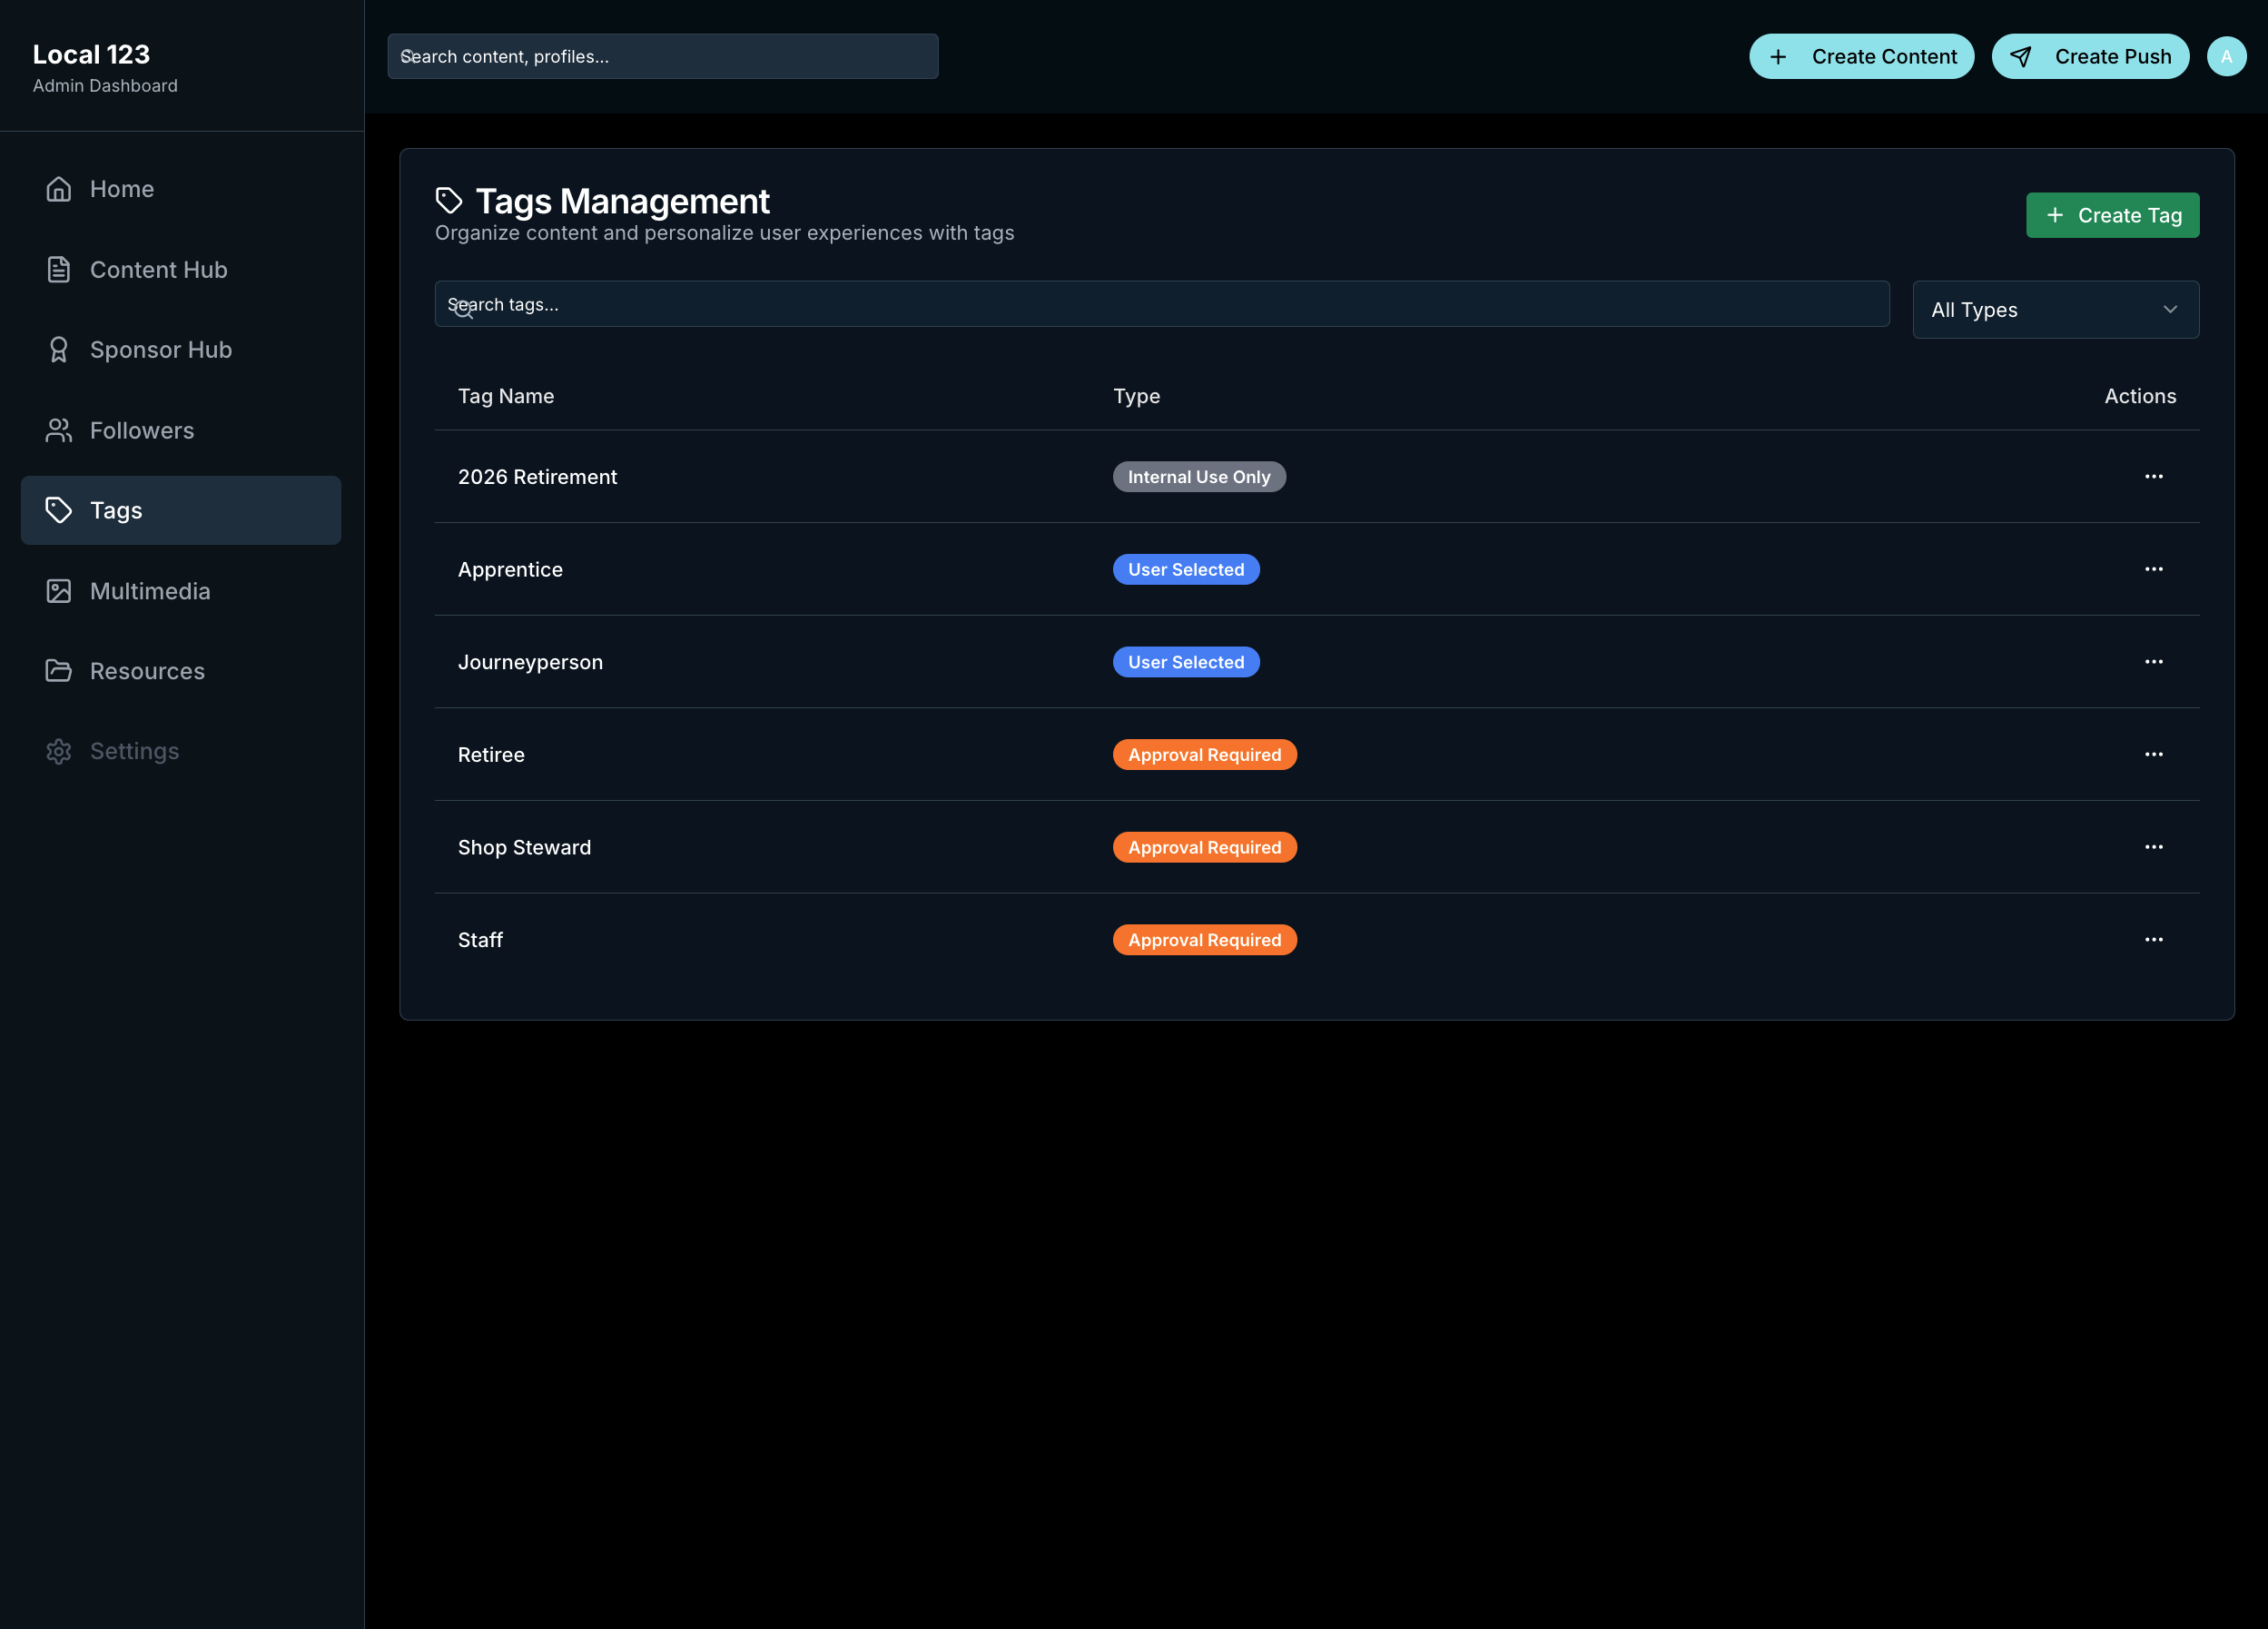Click the Sponsor Hub award icon

tap(58, 350)
